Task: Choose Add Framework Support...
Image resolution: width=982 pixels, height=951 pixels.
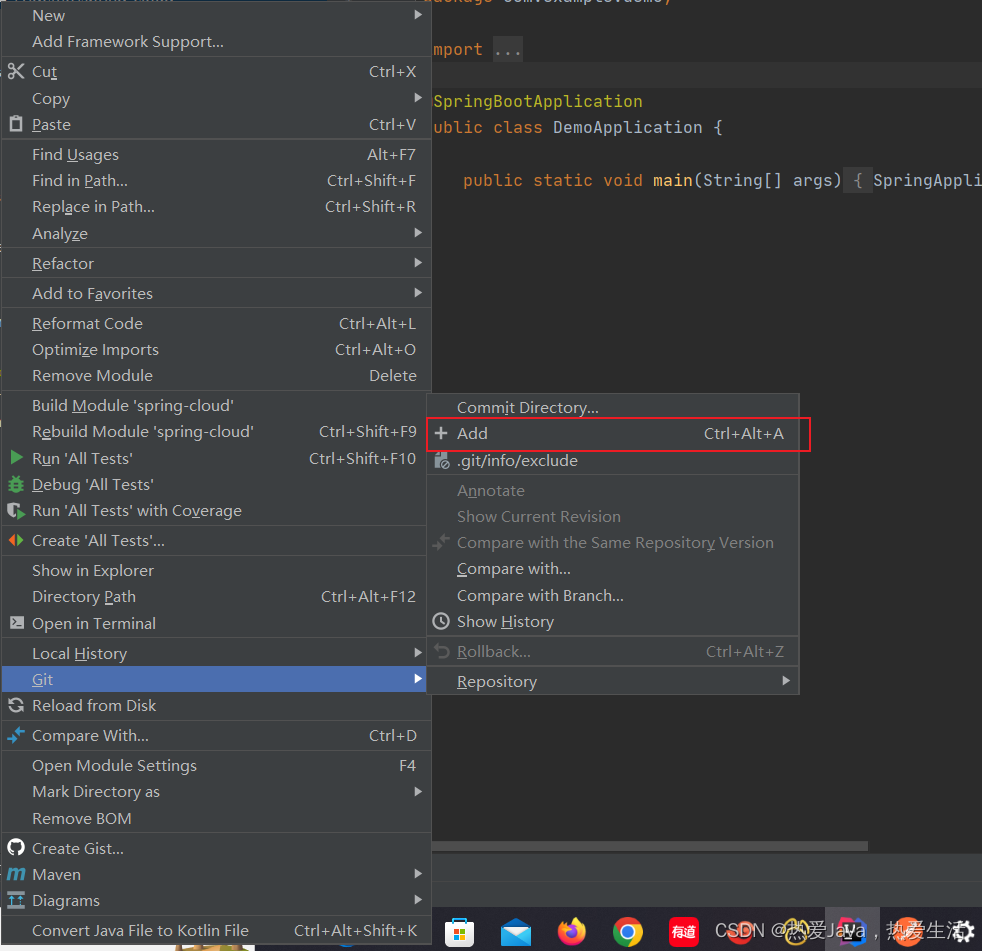Action: (216, 41)
